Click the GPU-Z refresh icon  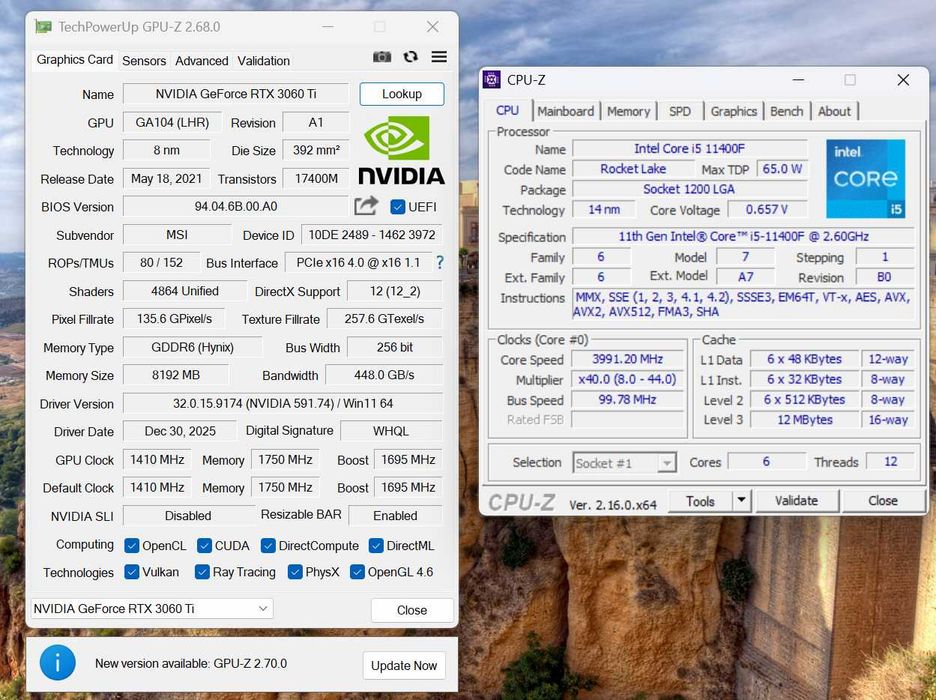click(410, 57)
